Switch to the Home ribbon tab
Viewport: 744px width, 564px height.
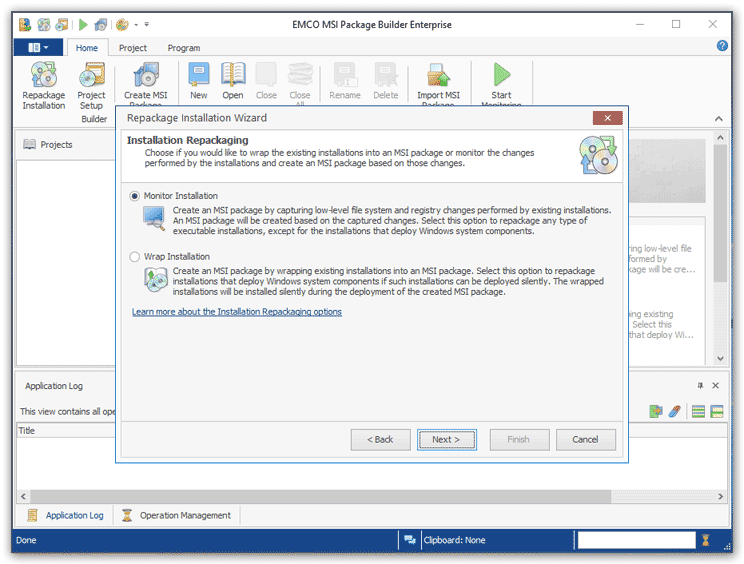87,48
